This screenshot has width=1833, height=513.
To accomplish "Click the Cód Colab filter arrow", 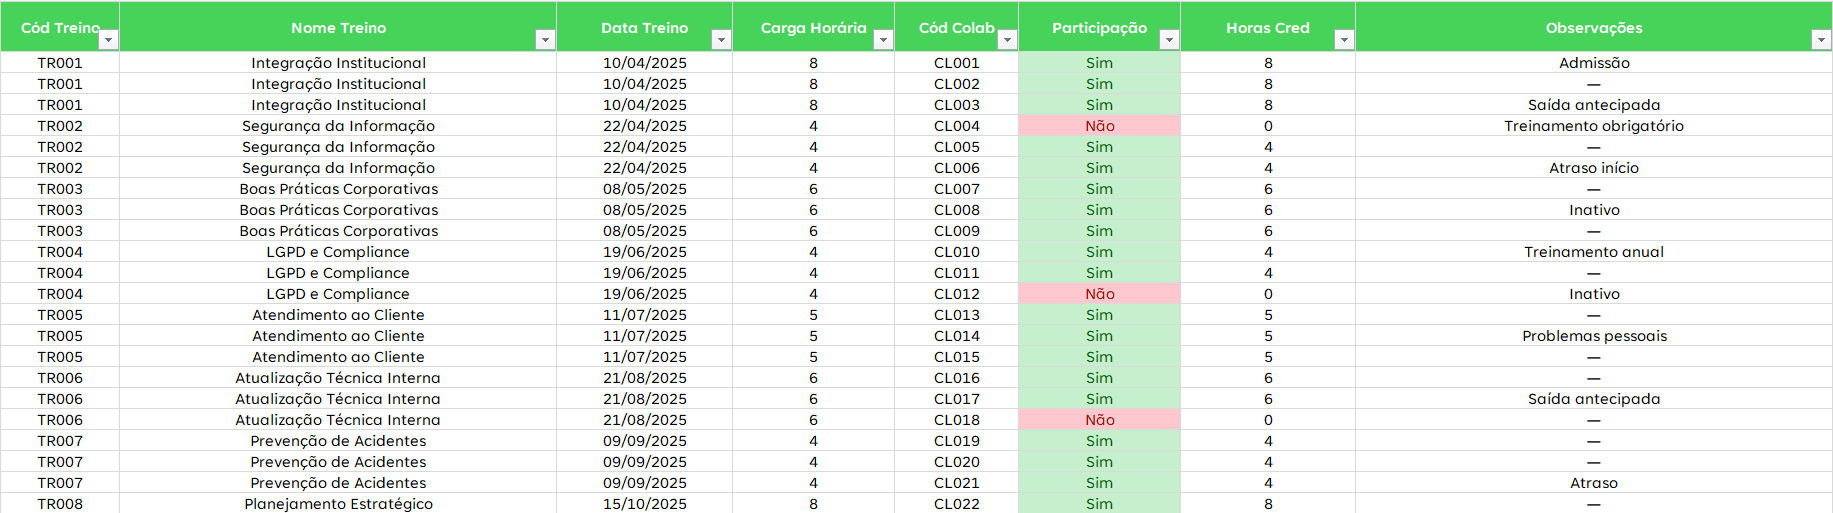I will [x=1007, y=40].
